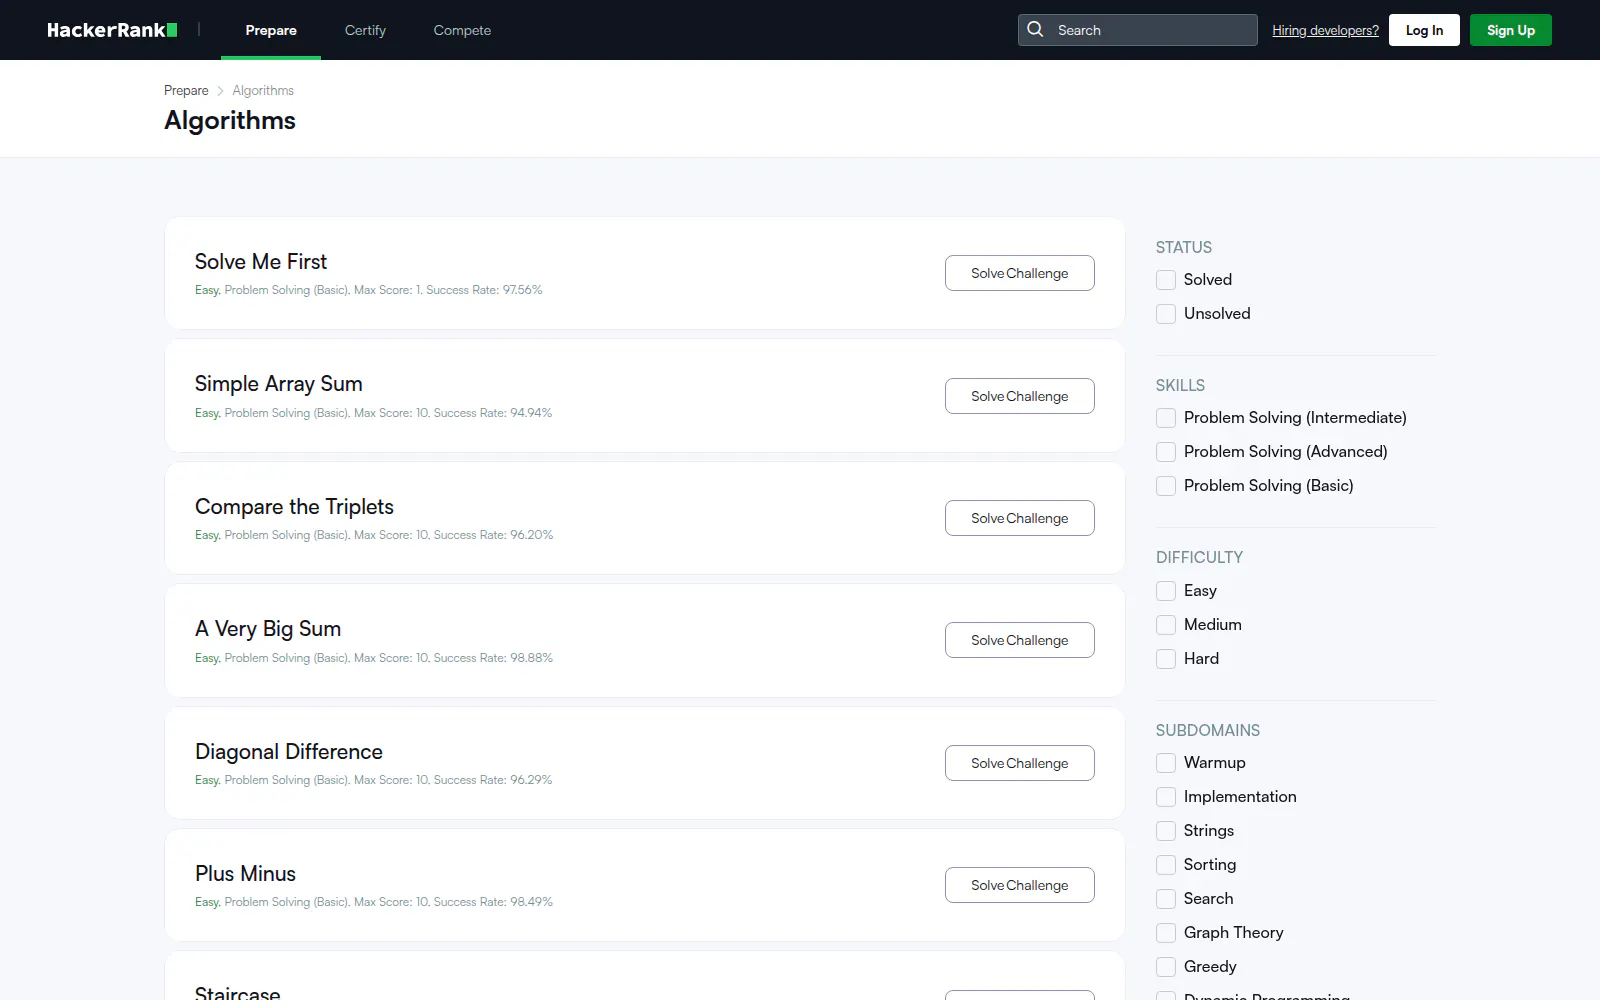Tick the Warmup subdomain checkbox

[x=1166, y=763]
